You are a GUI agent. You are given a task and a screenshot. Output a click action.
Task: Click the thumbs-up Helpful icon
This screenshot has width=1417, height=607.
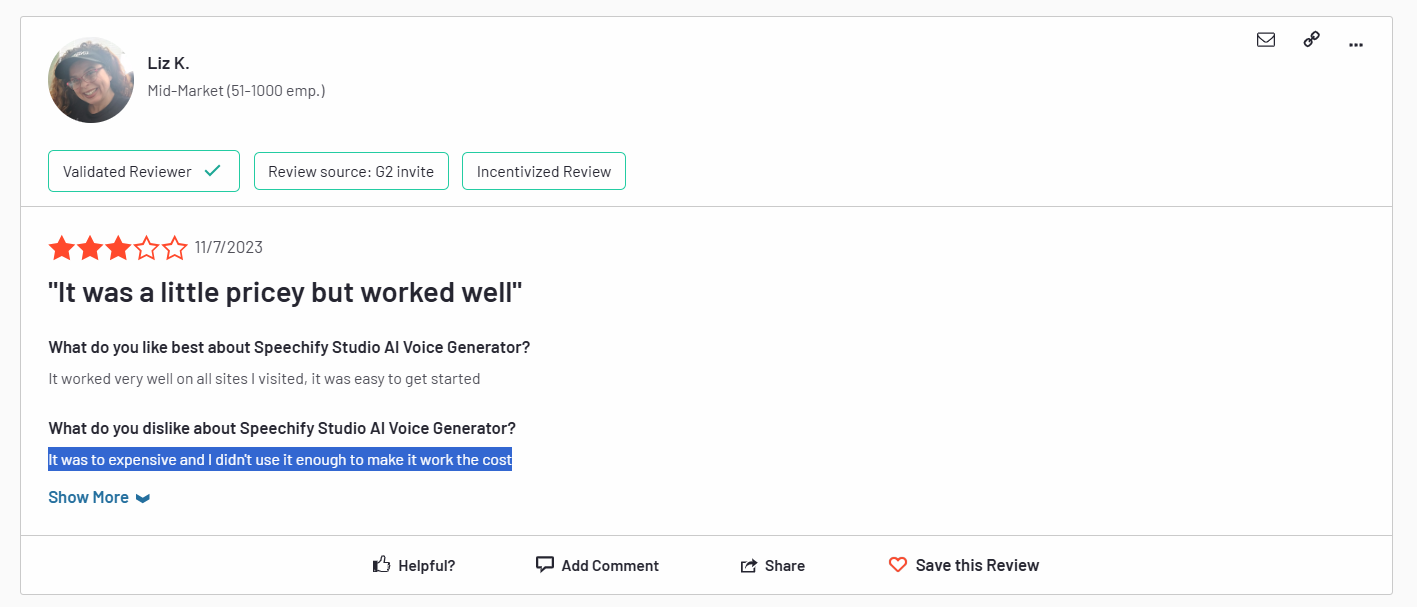click(x=381, y=565)
